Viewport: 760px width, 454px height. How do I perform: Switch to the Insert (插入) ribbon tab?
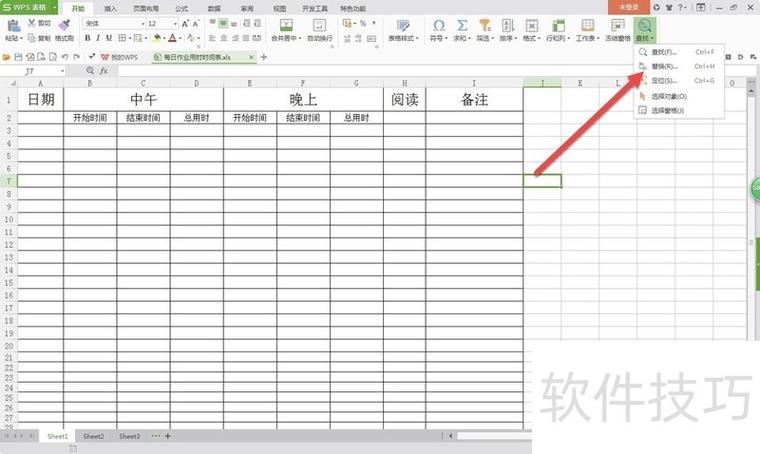(x=111, y=9)
